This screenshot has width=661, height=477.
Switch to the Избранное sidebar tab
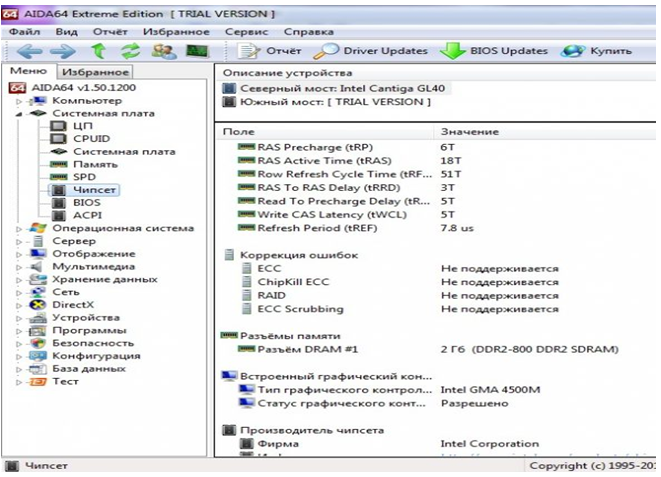coord(95,72)
